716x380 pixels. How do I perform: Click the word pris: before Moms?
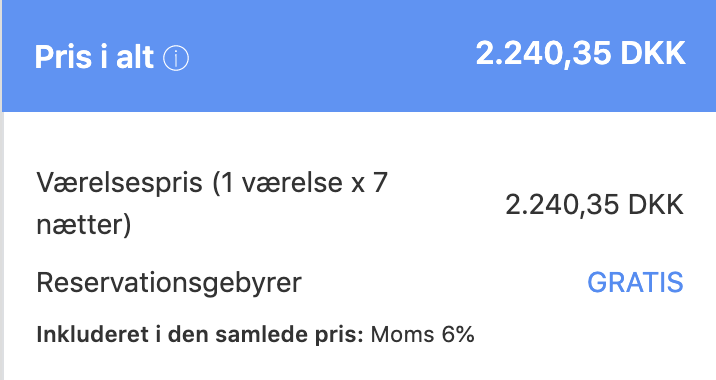click(339, 336)
